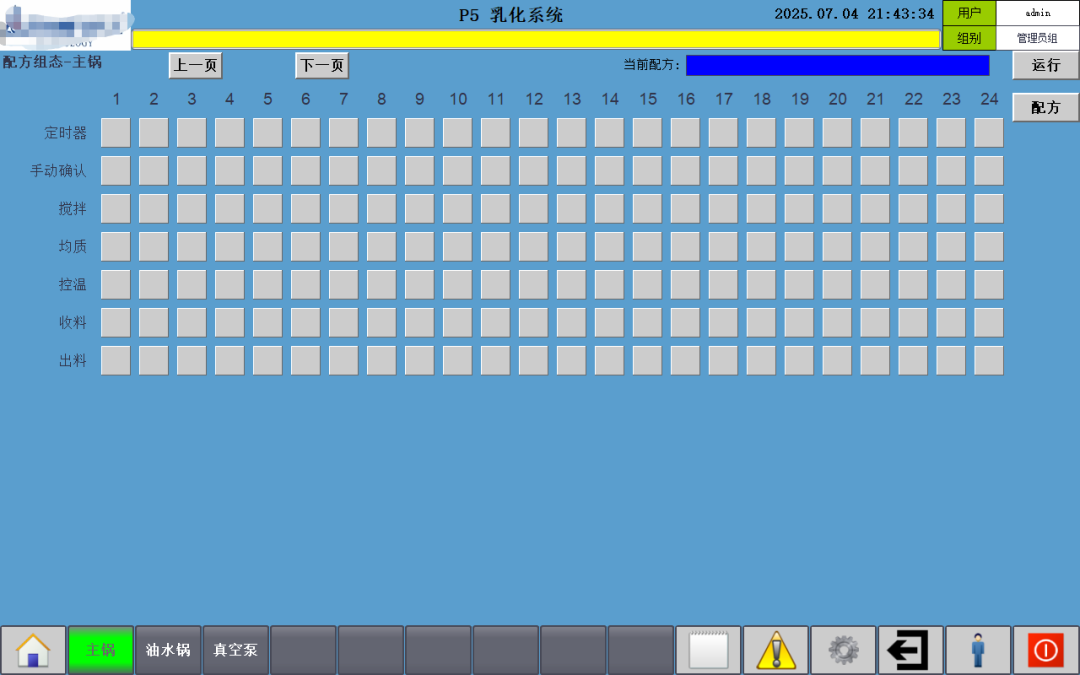Click the blue 当前配方 field
The width and height of the screenshot is (1080, 675).
(837, 65)
